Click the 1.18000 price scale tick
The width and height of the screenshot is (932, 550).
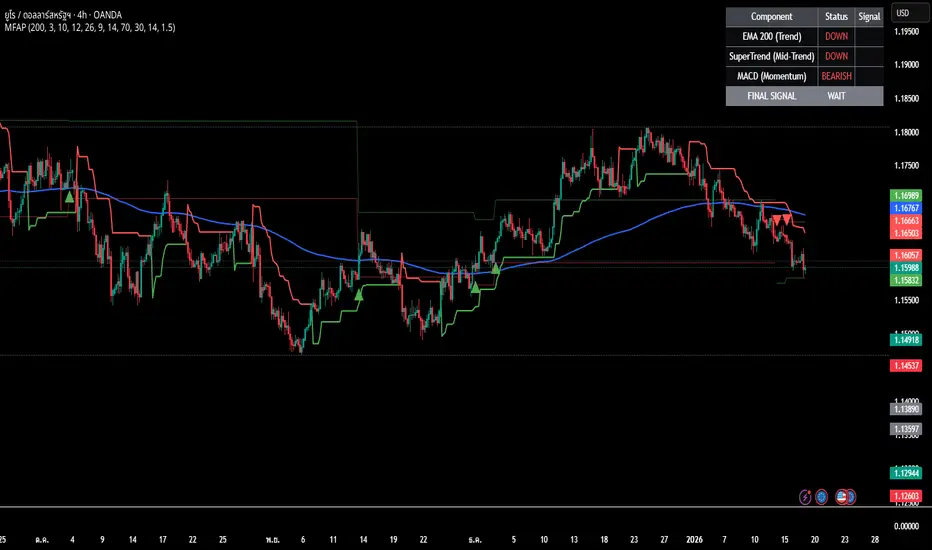[906, 133]
